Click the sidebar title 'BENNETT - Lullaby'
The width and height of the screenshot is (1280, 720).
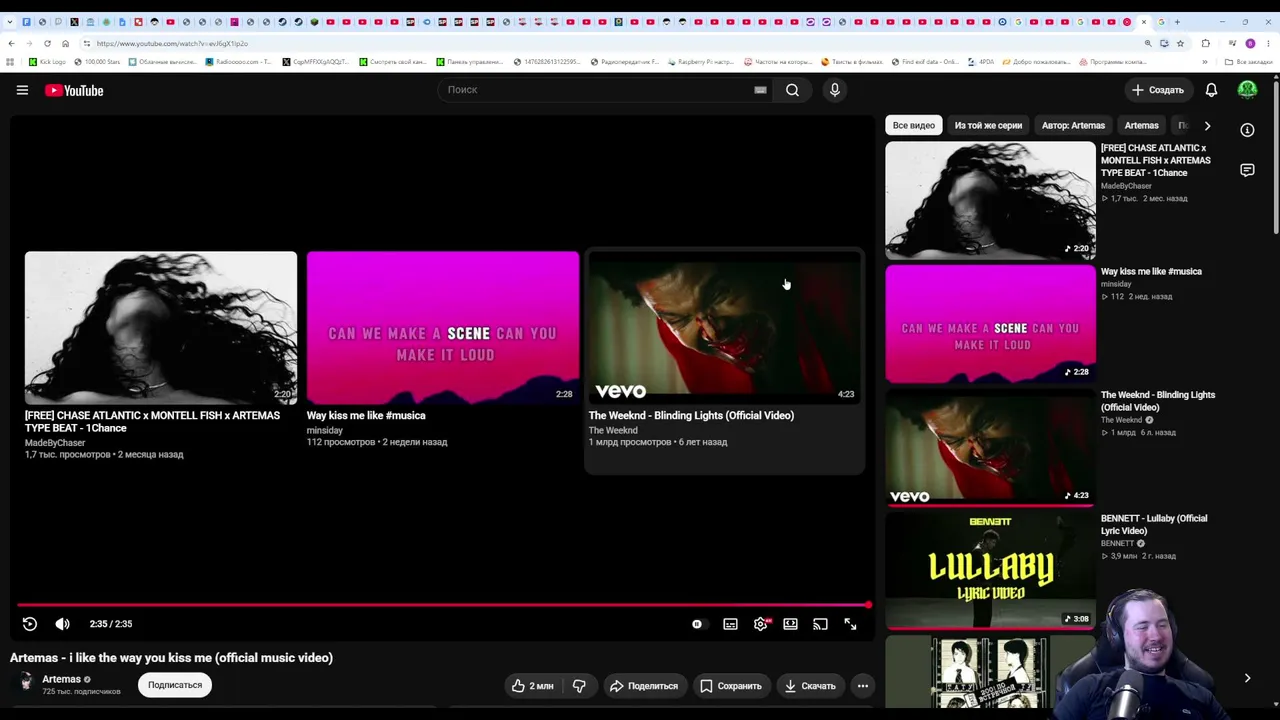point(1154,524)
